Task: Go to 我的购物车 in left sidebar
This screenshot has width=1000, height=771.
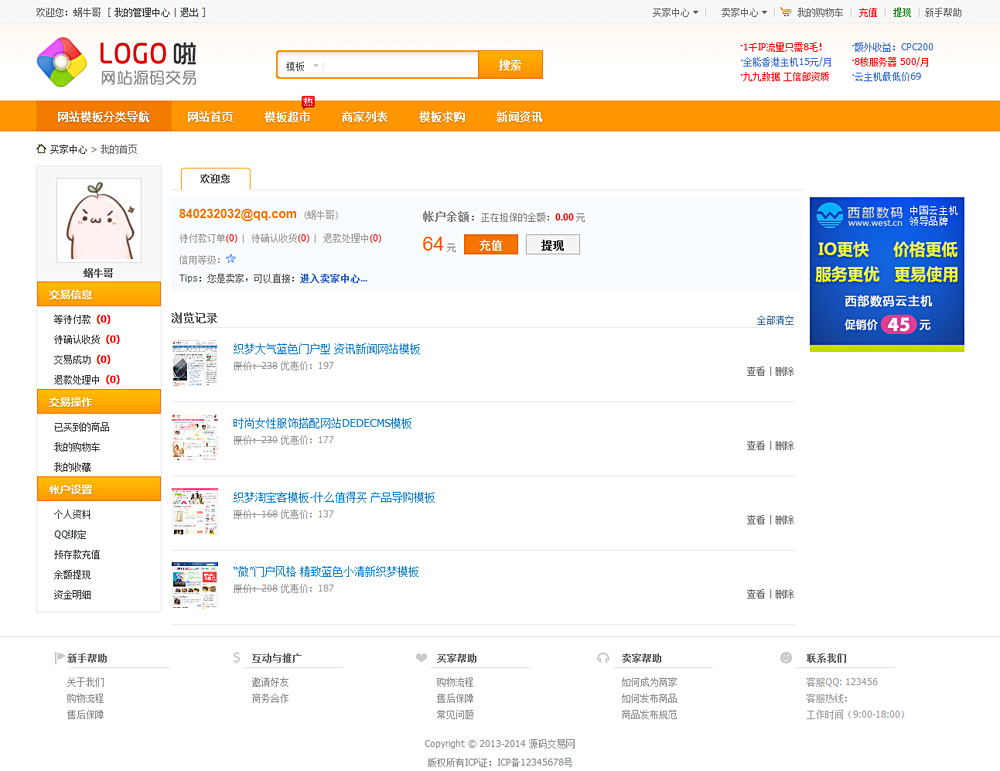Action: 77,447
